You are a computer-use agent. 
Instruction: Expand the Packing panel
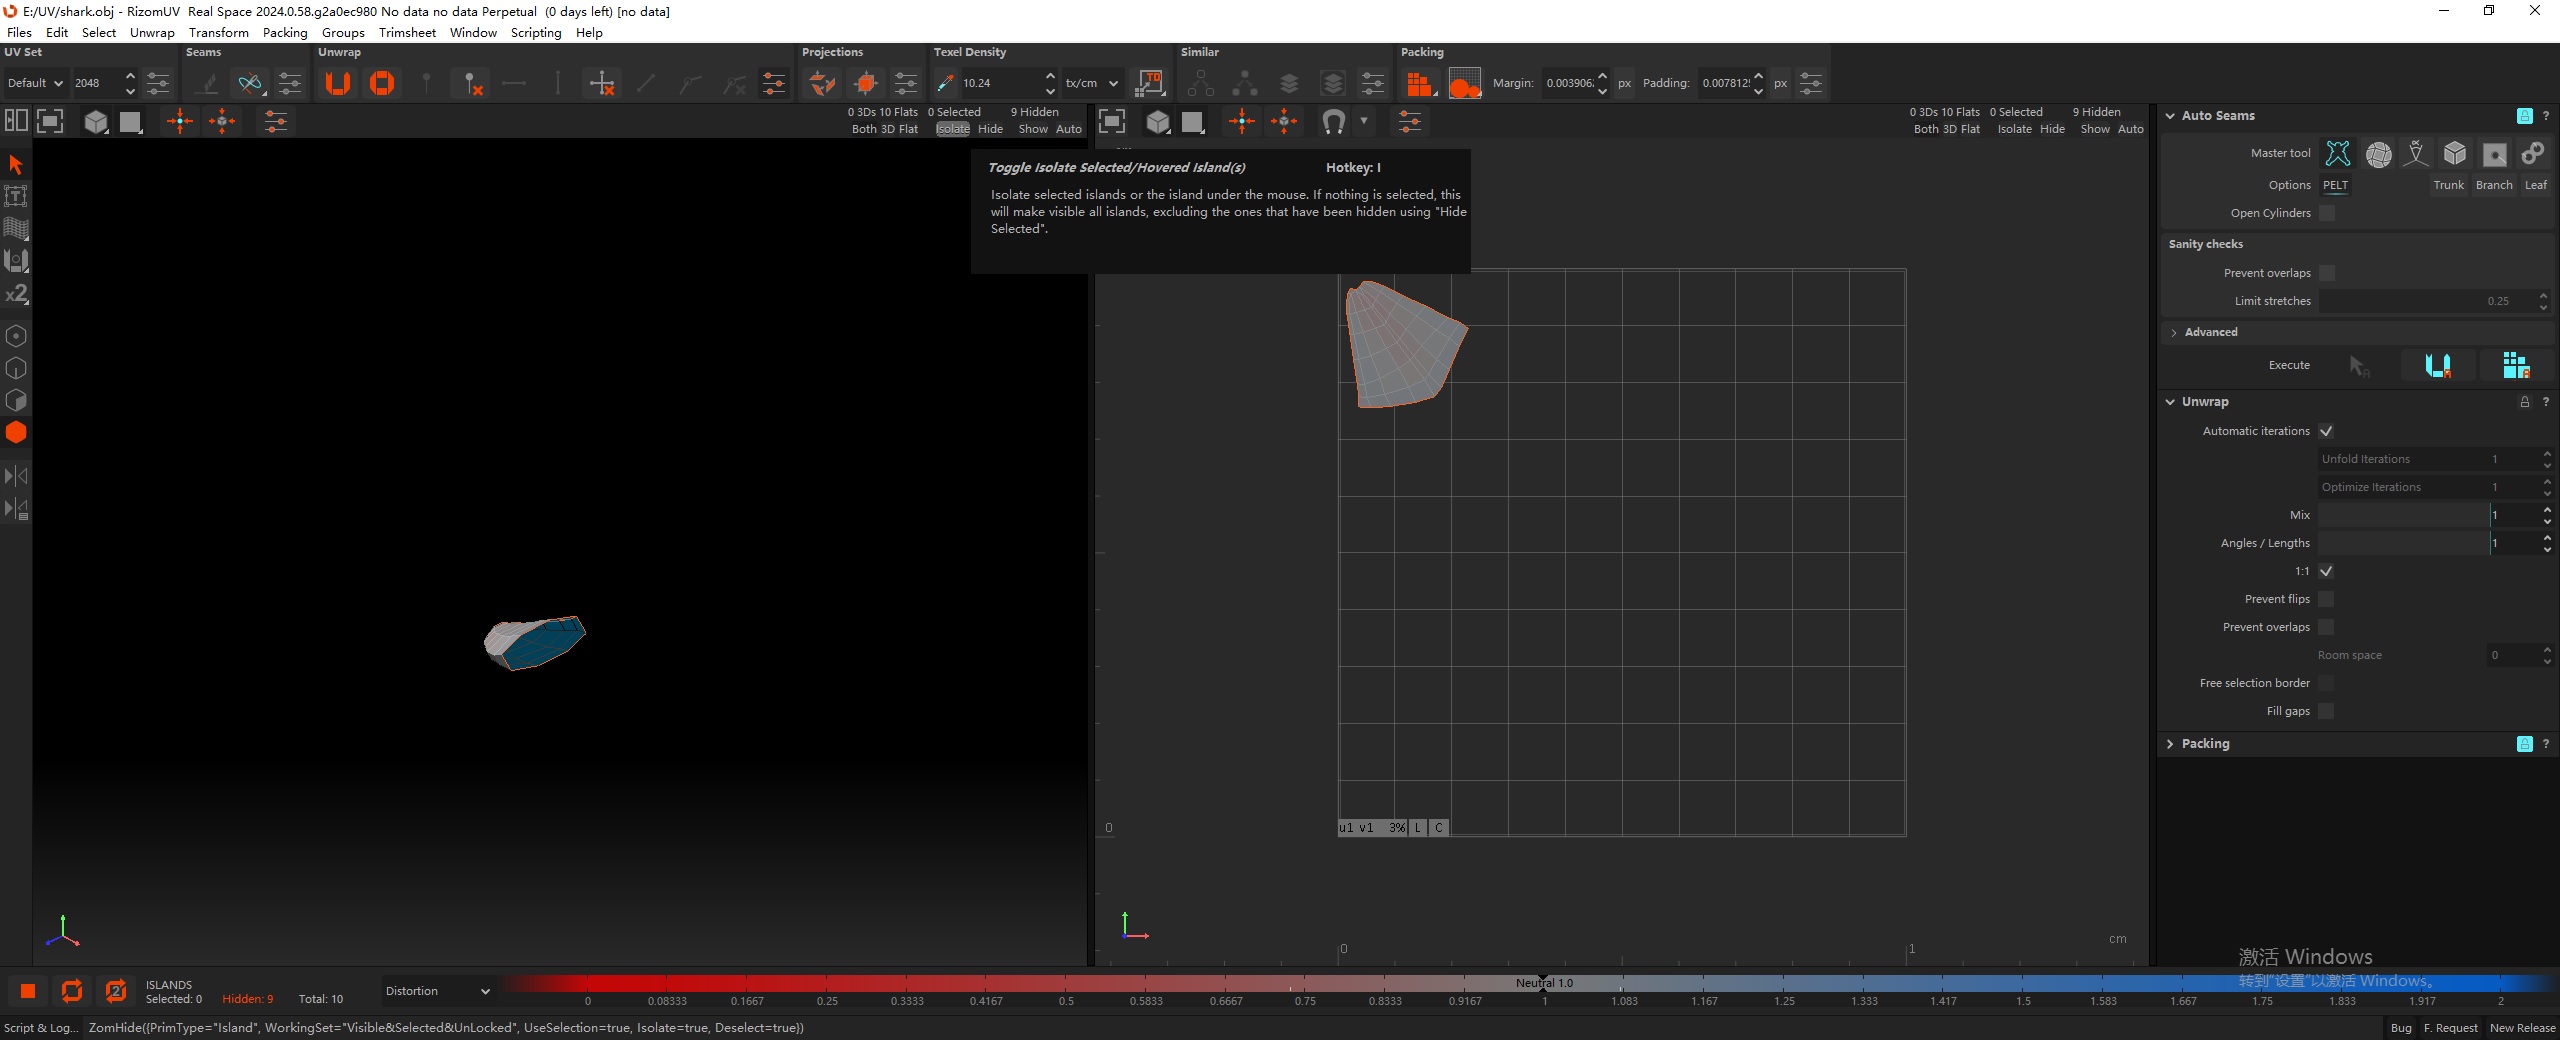coord(2205,744)
